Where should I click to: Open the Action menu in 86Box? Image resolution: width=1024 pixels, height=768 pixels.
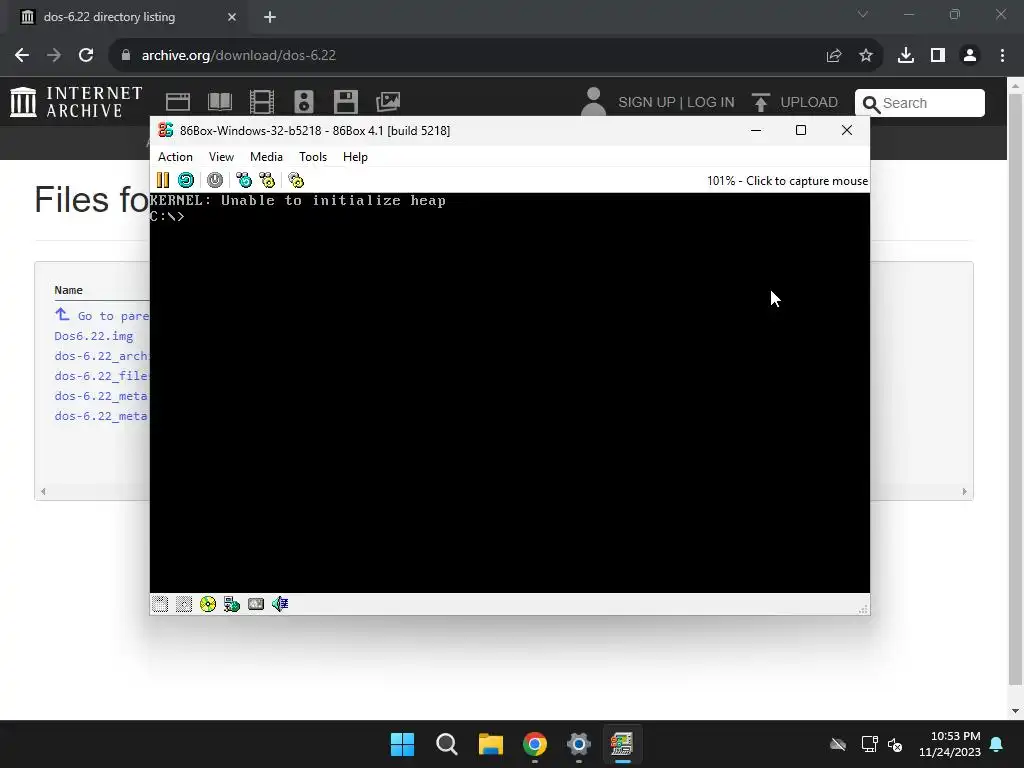pos(175,157)
